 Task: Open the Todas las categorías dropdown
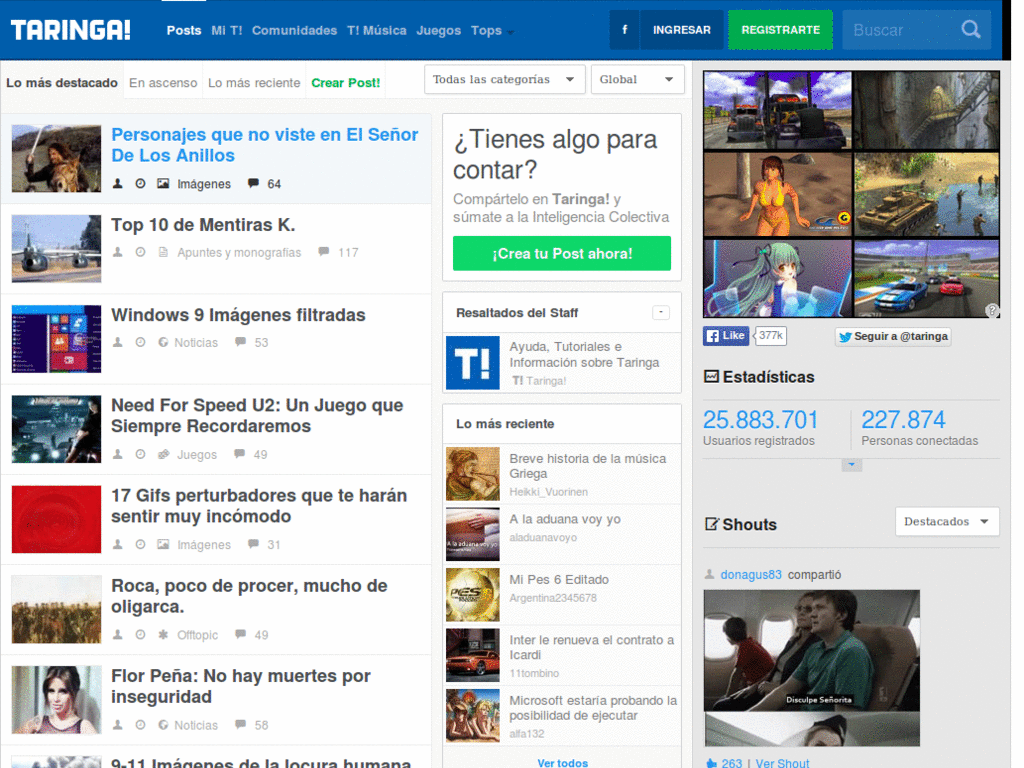pos(504,80)
